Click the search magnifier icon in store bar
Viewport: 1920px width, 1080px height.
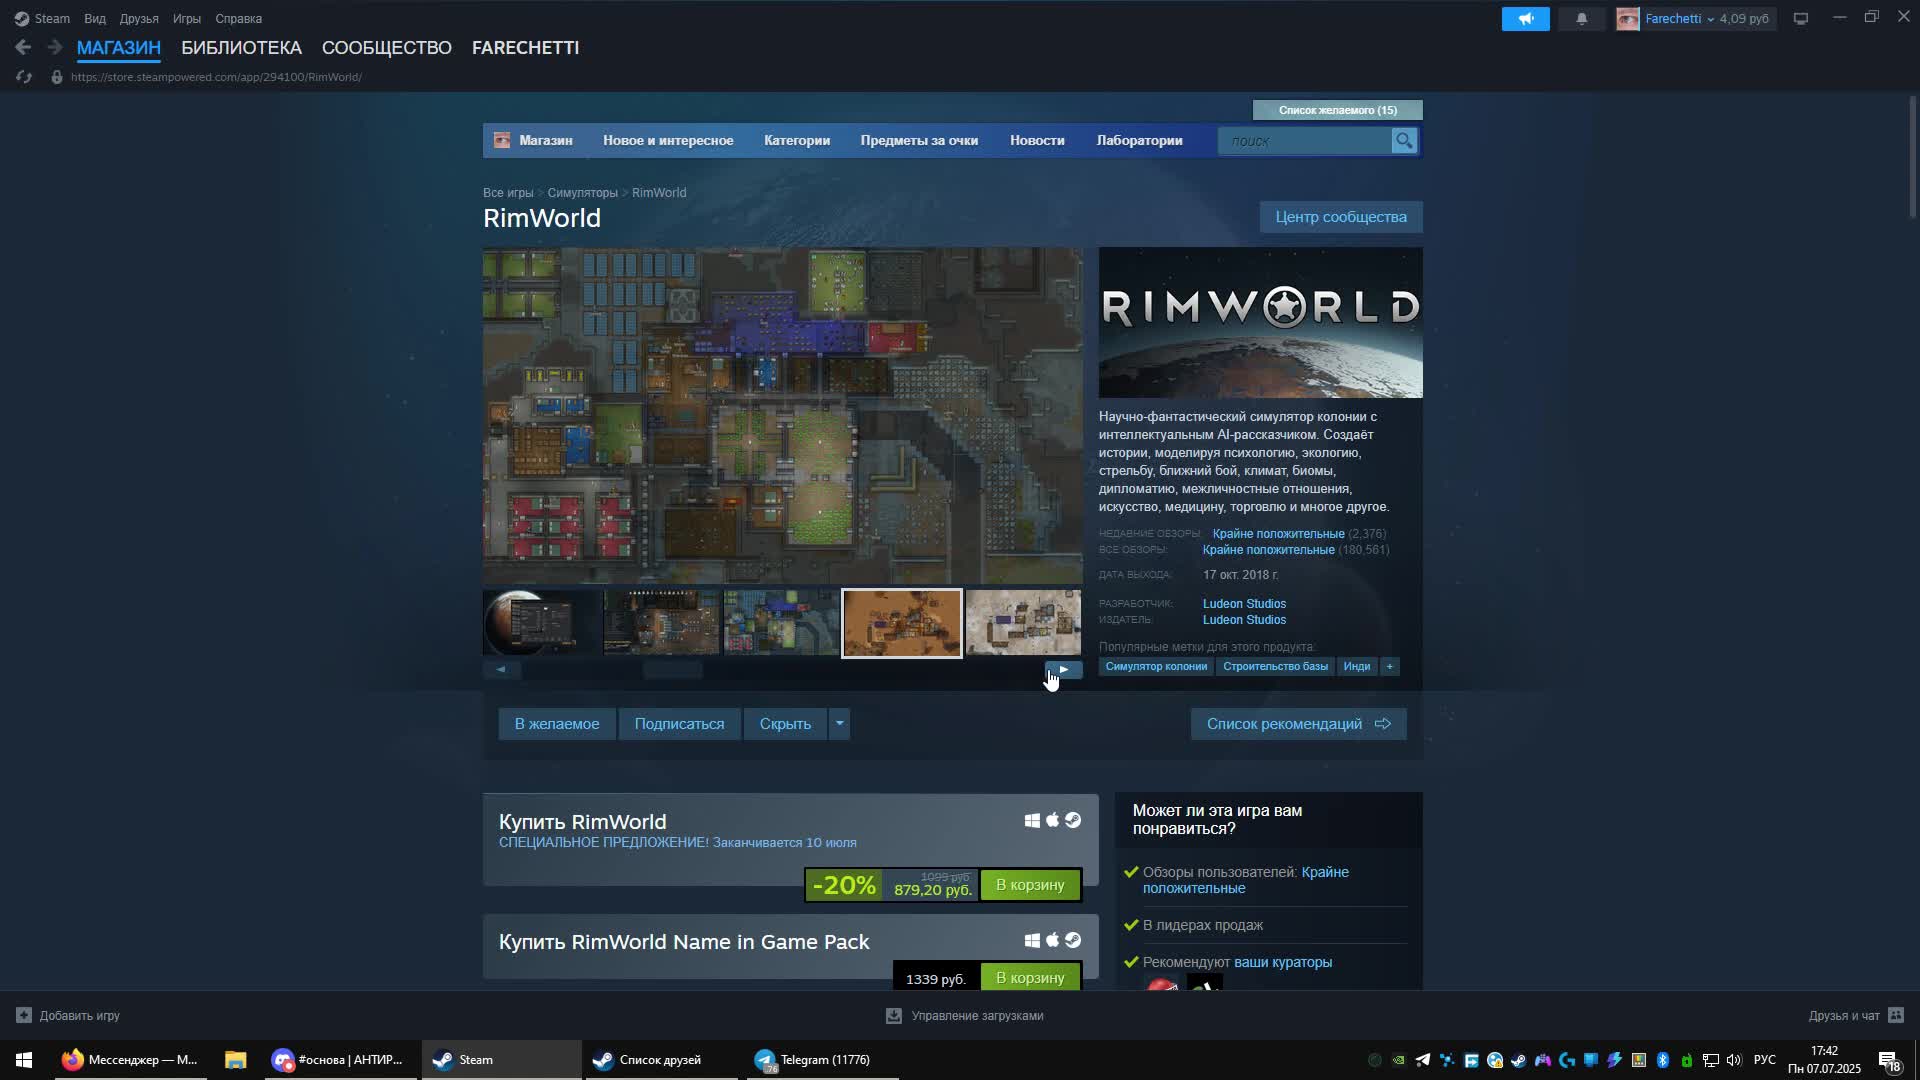pos(1404,141)
